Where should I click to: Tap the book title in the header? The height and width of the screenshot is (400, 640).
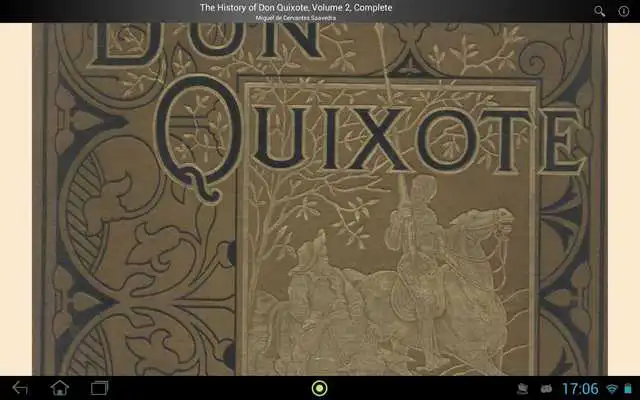[x=296, y=7]
